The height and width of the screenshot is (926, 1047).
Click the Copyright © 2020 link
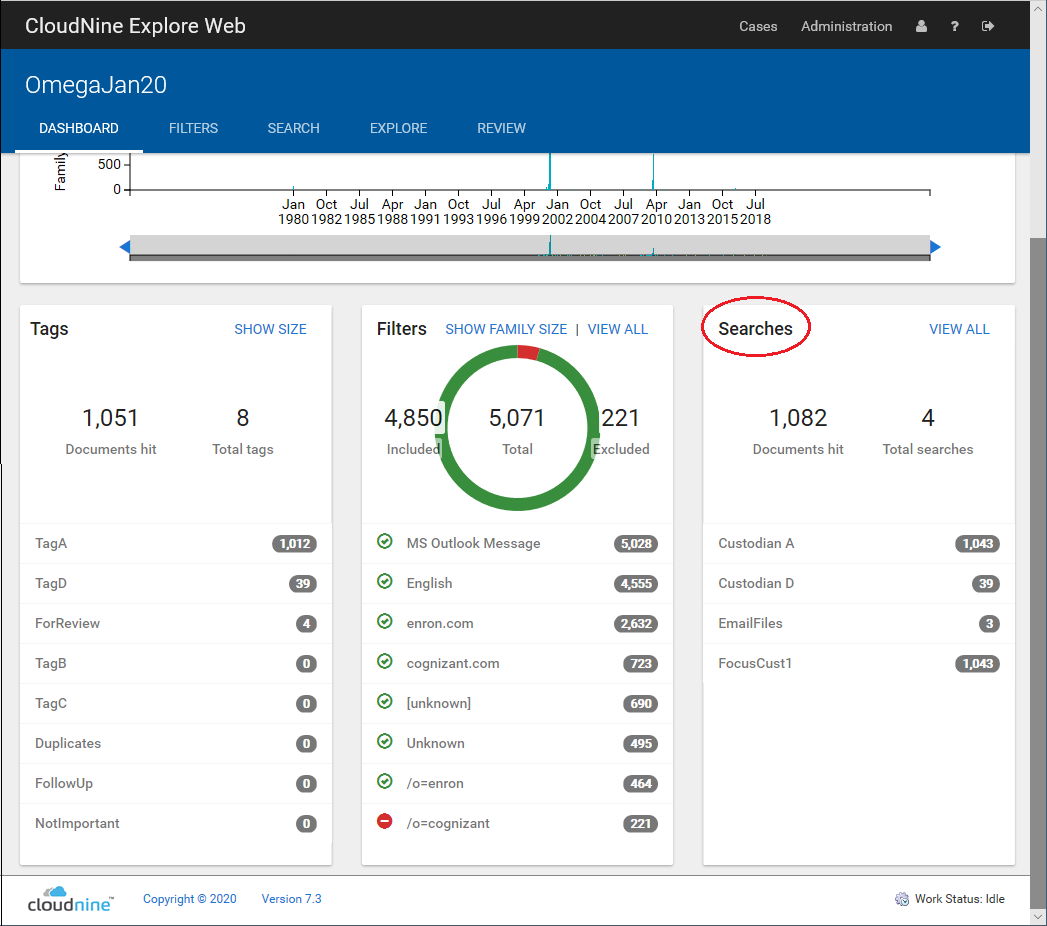(x=190, y=899)
